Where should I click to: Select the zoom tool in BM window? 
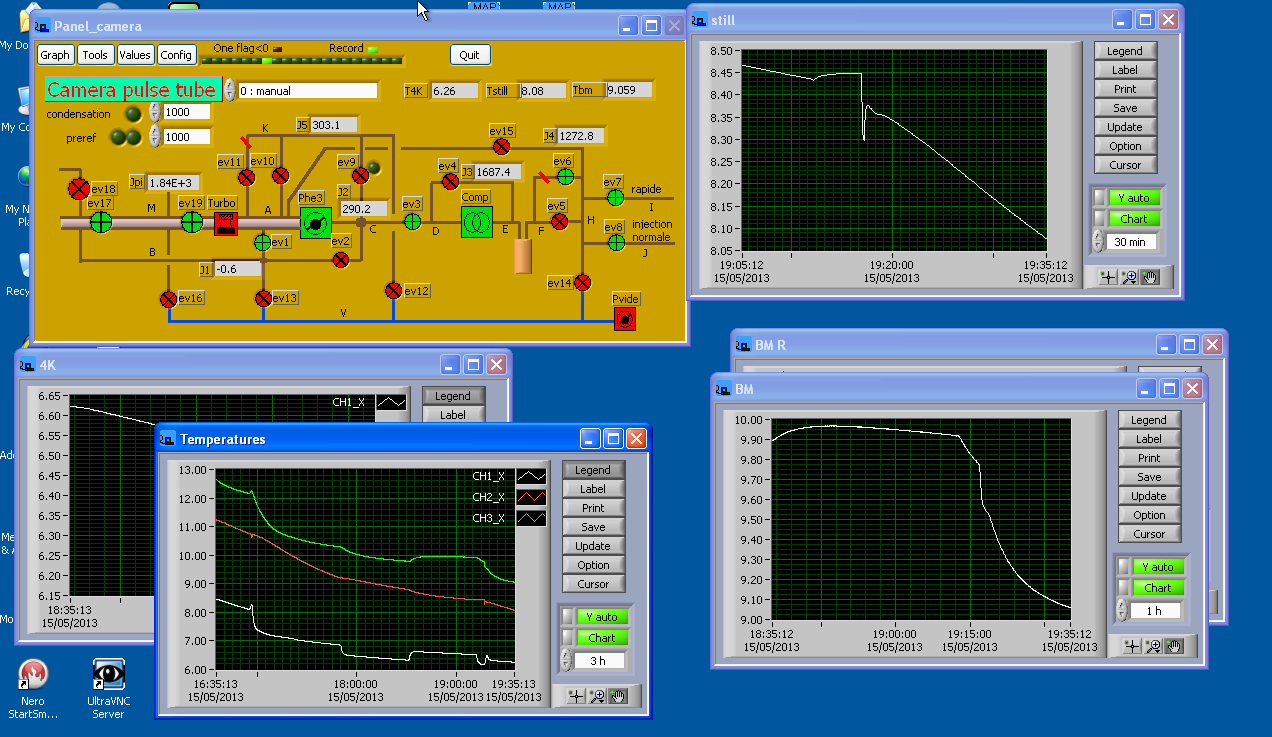click(1152, 646)
